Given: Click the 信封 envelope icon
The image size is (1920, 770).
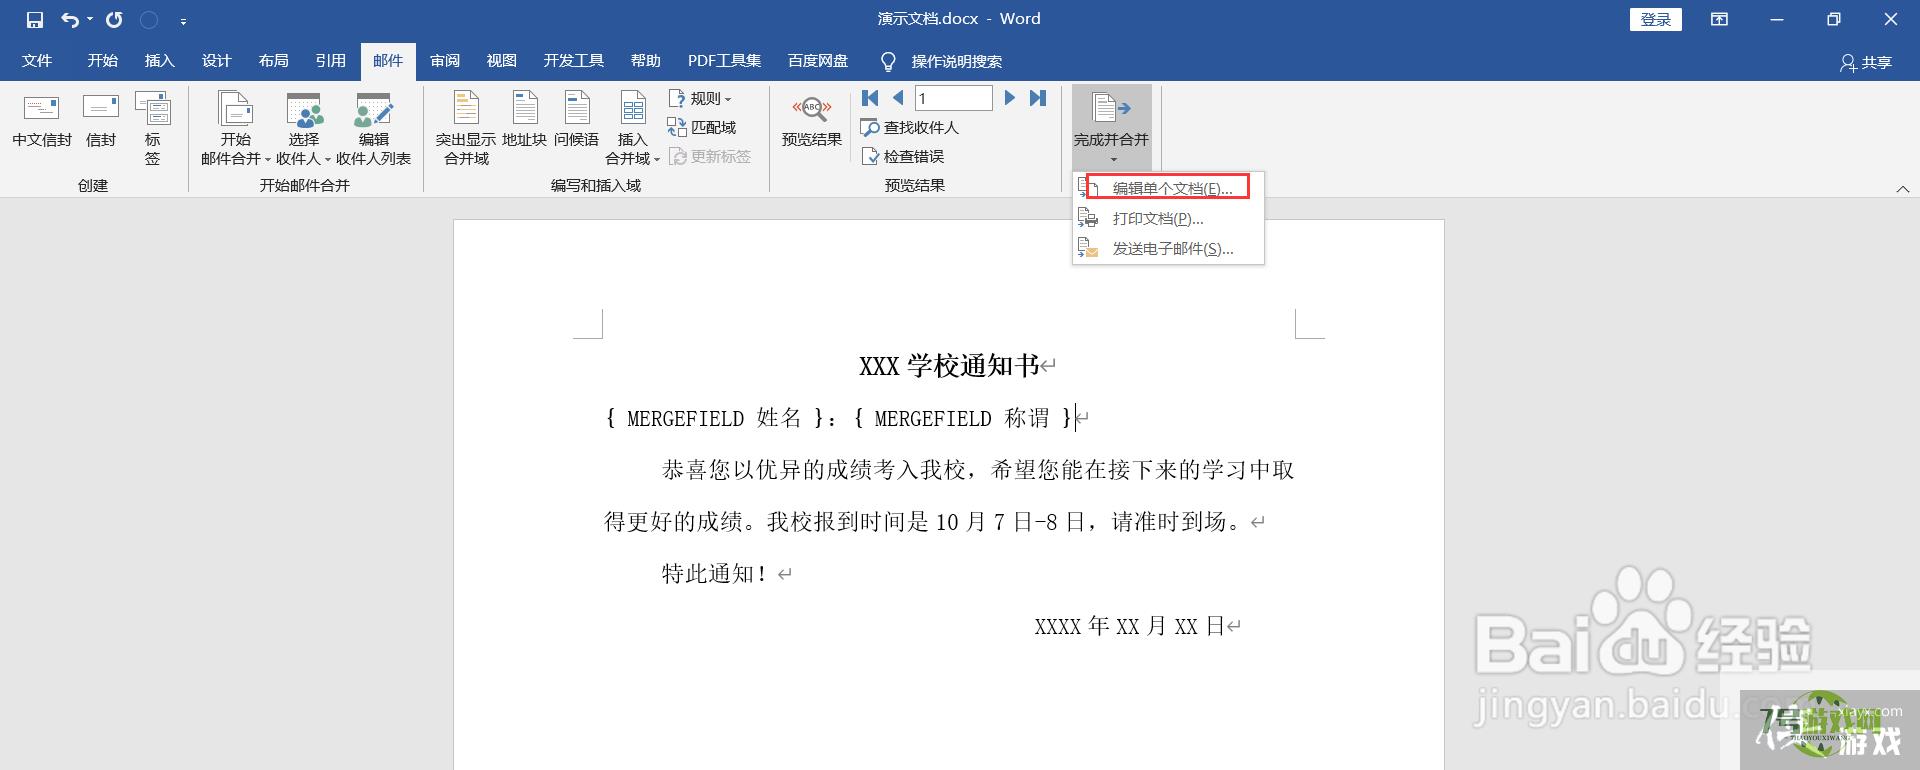Looking at the screenshot, I should (x=101, y=121).
